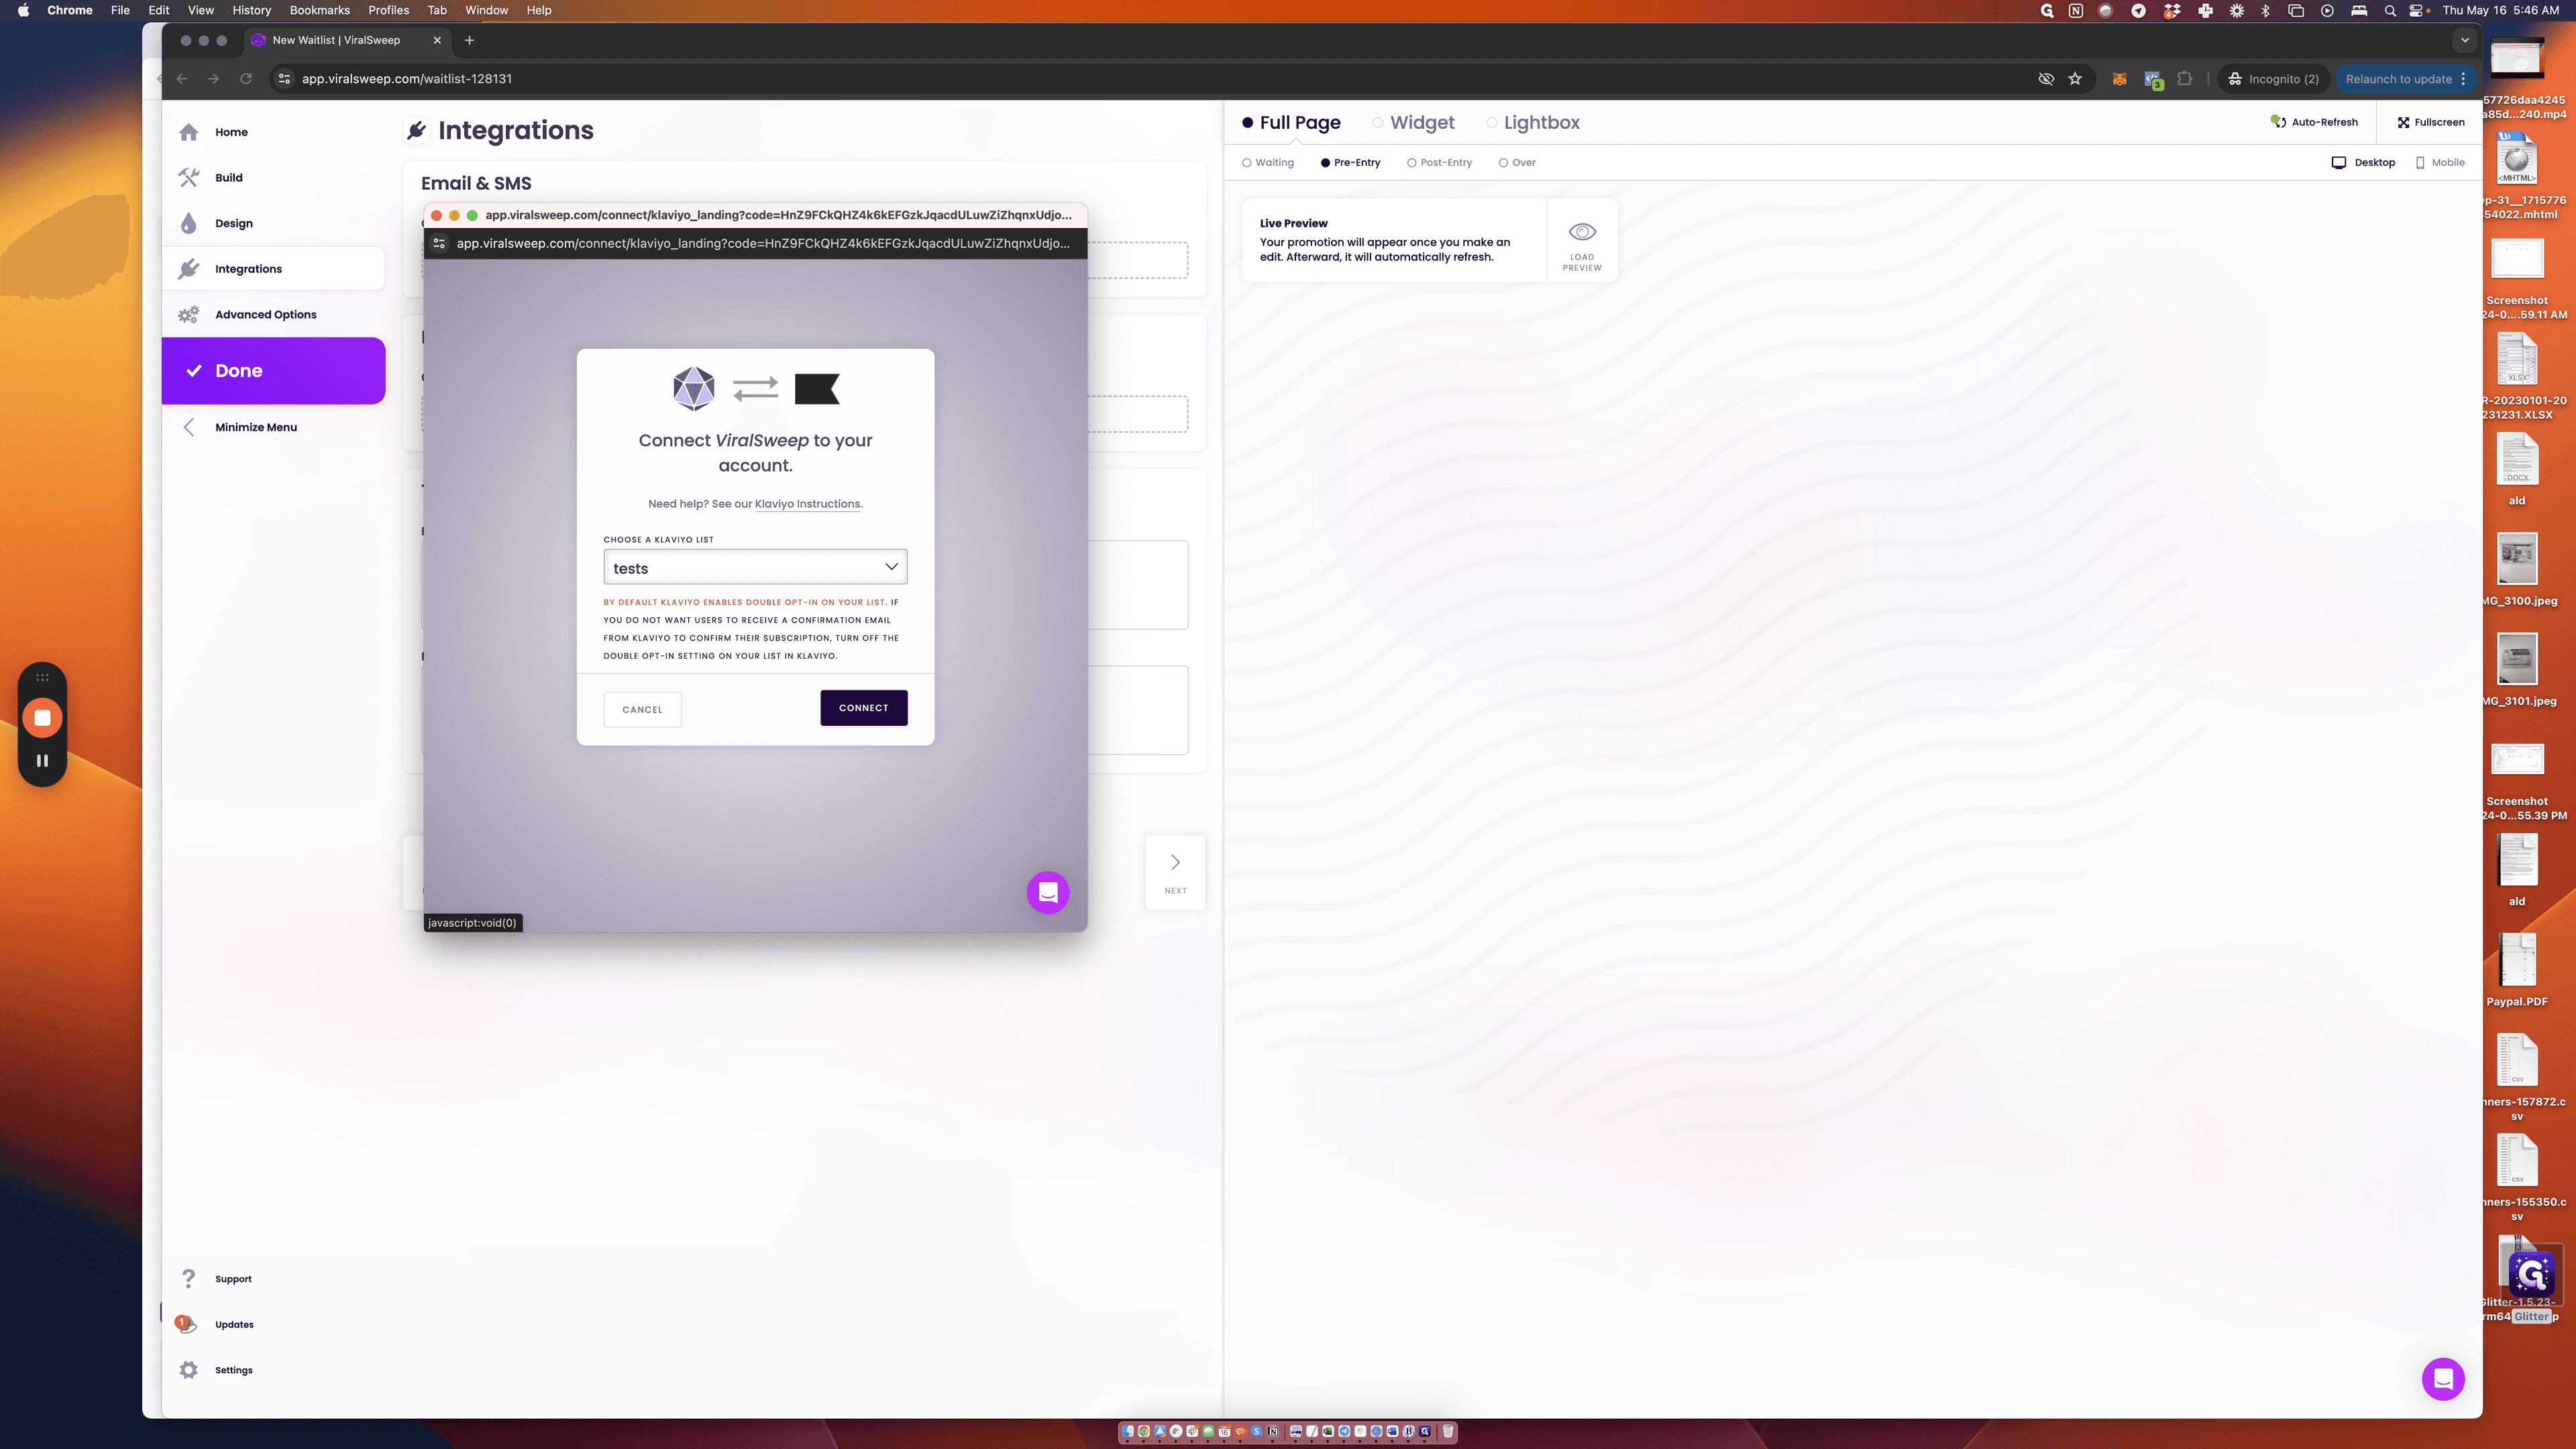Bookmark this page with the star icon
The width and height of the screenshot is (2576, 1449).
pos(2075,79)
